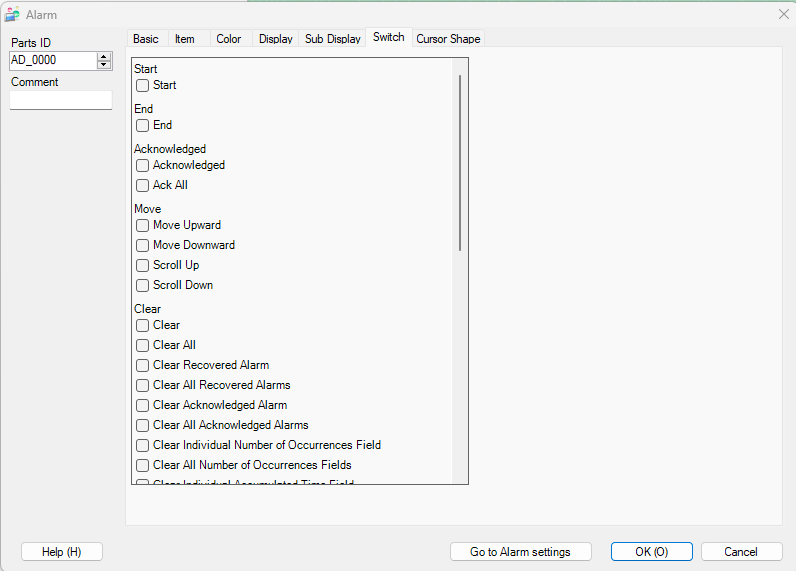Tick the Acknowledged checkbox
This screenshot has width=796, height=571.
click(143, 165)
